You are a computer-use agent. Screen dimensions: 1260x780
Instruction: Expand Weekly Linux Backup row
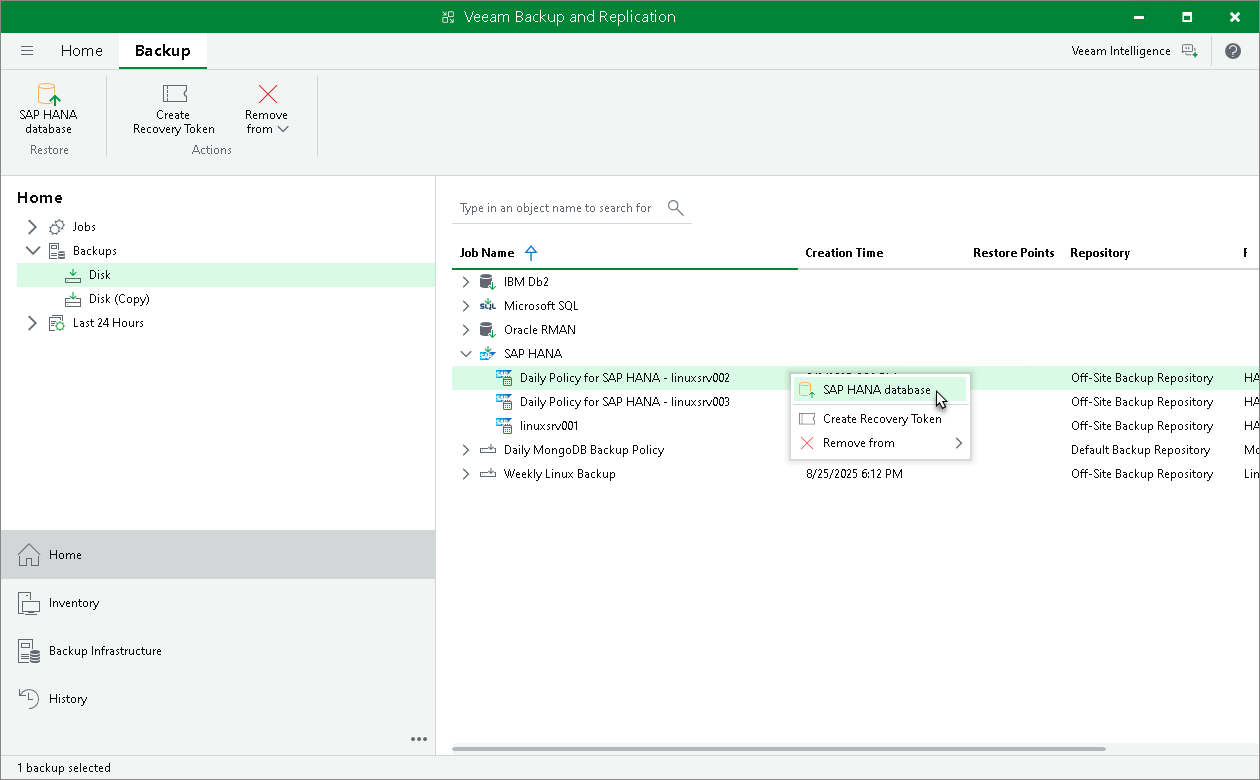tap(465, 474)
